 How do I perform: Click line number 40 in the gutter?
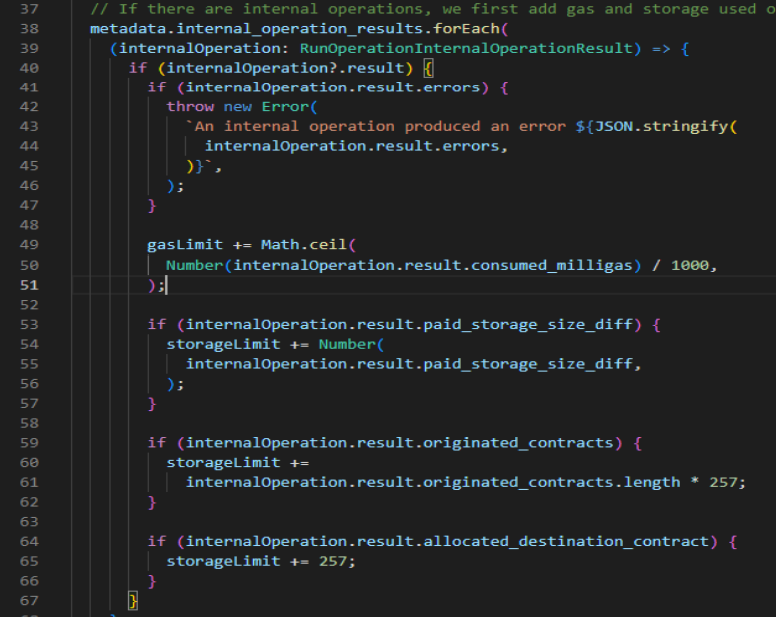28,67
